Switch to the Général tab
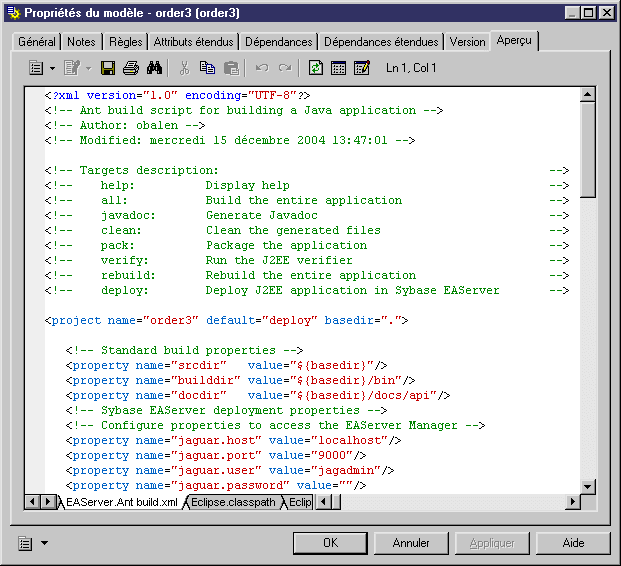The width and height of the screenshot is (621, 566). 37,42
